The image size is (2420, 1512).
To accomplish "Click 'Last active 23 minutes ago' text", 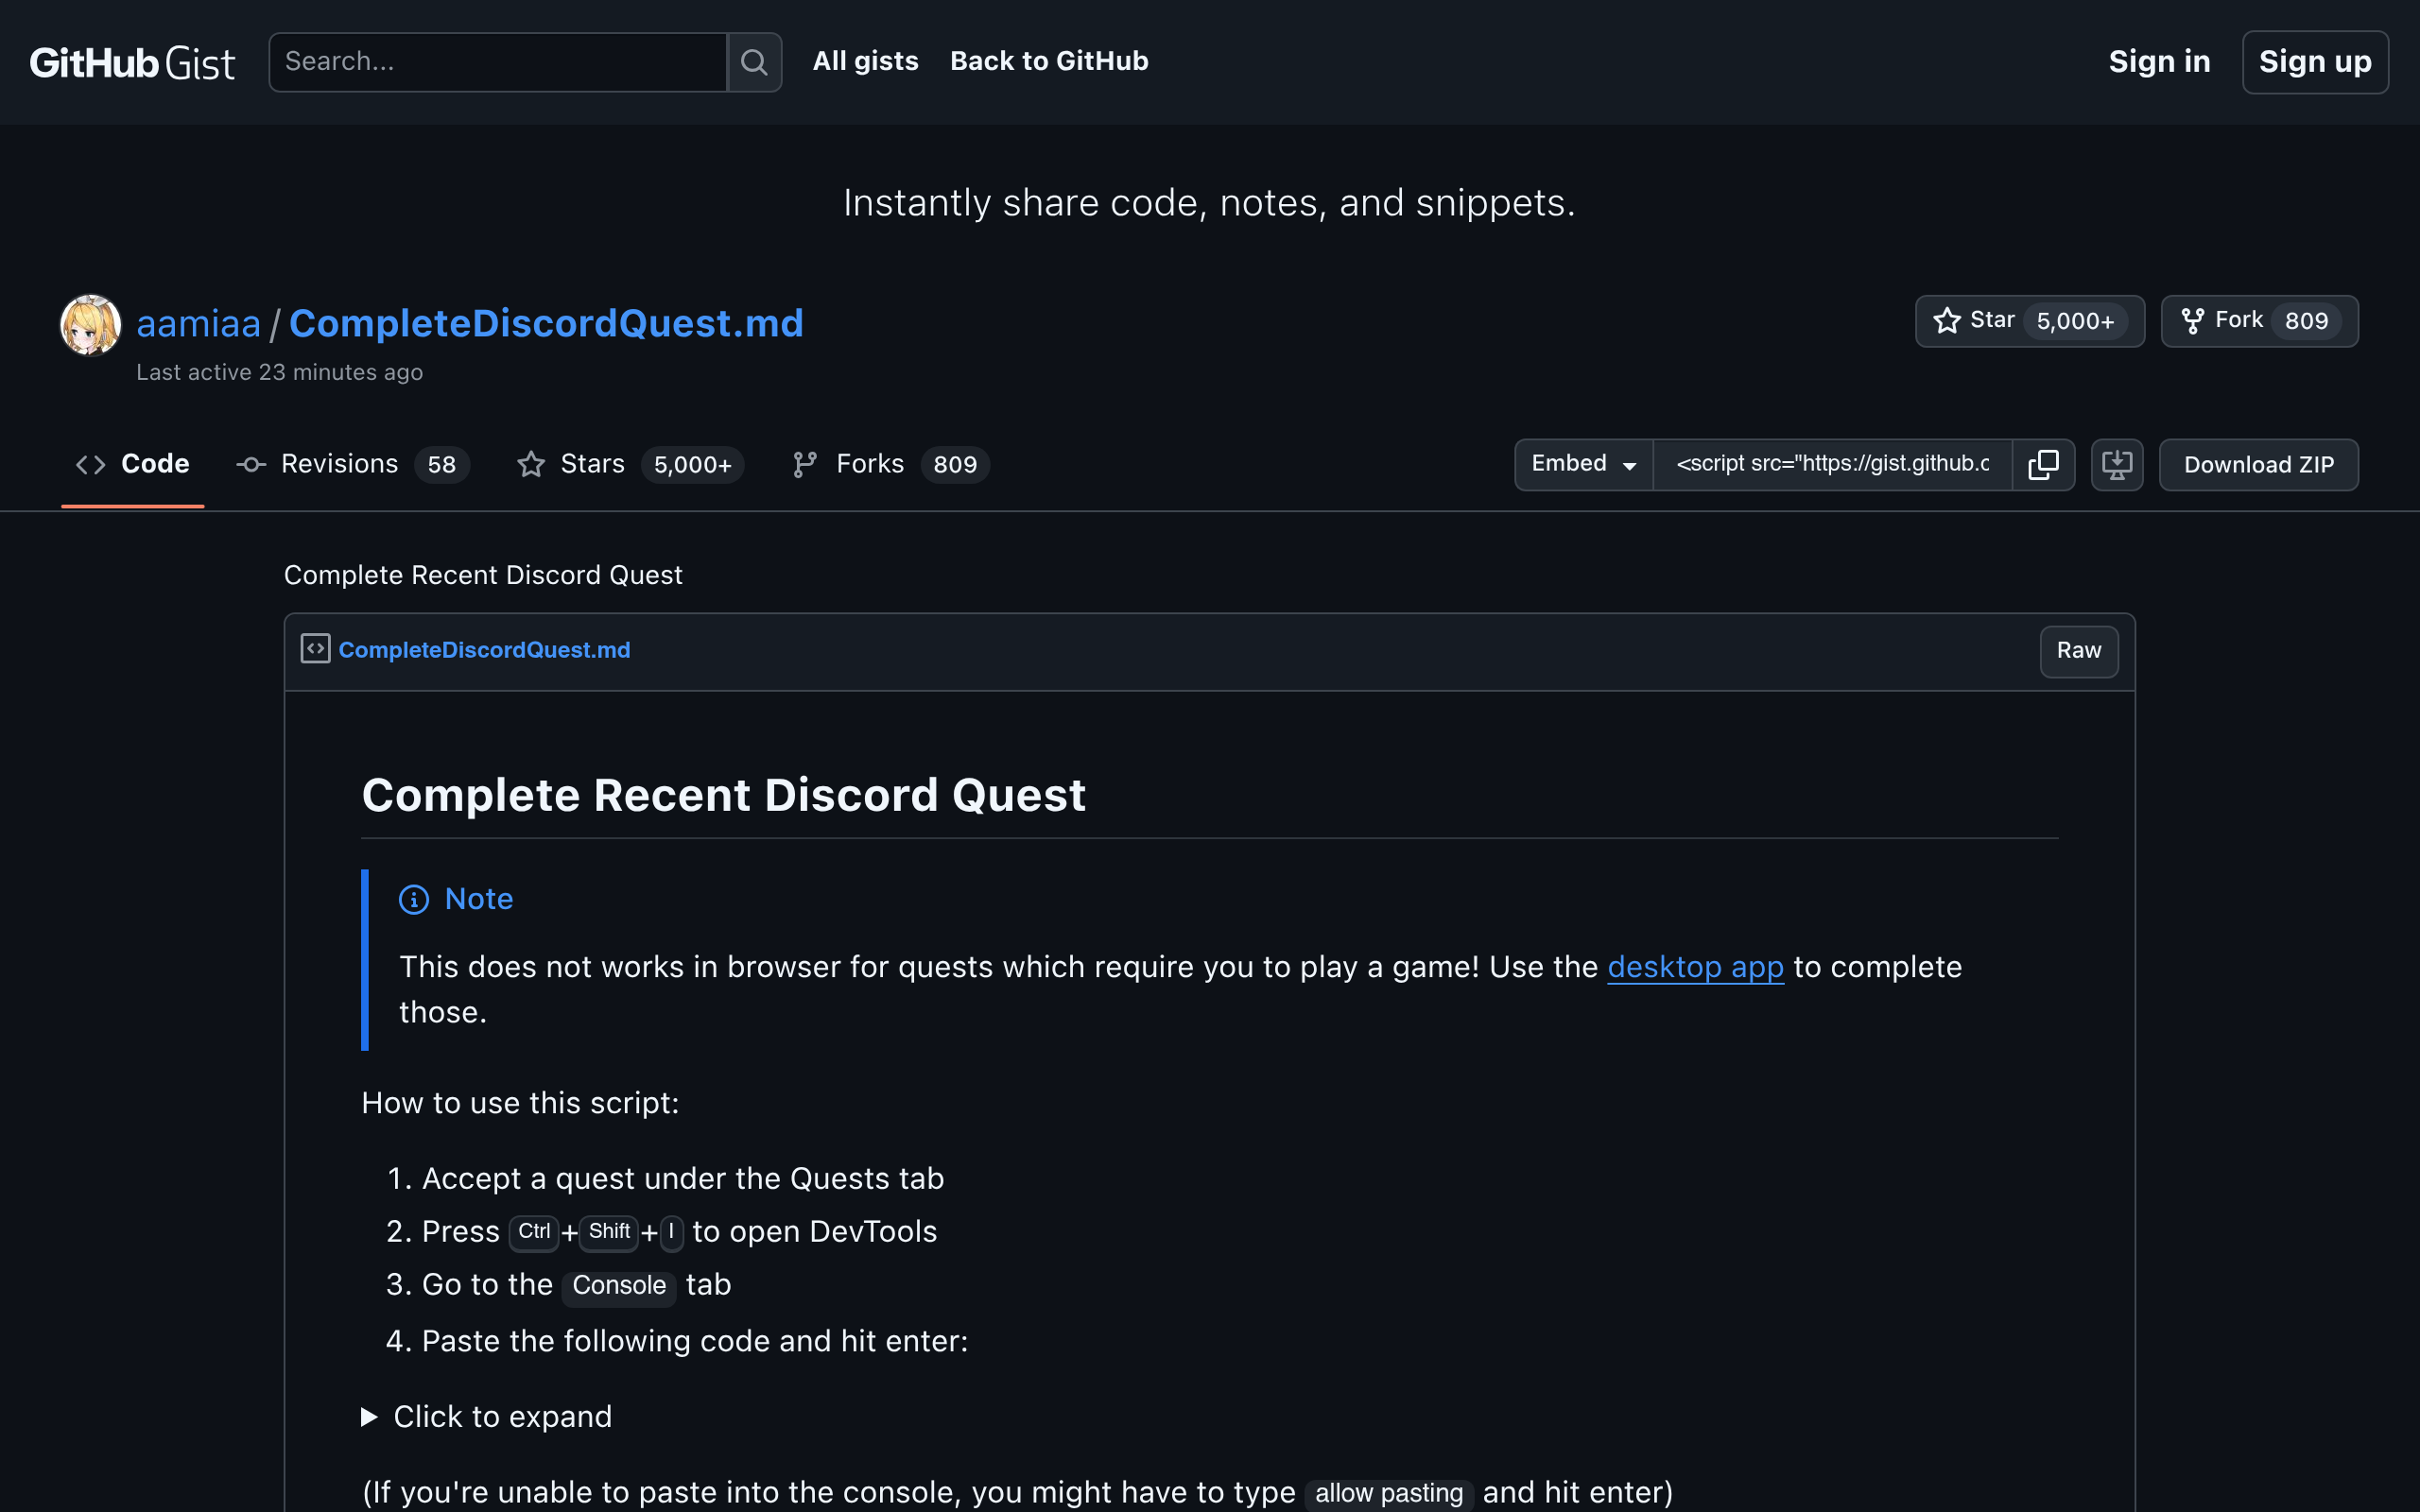I will point(279,372).
